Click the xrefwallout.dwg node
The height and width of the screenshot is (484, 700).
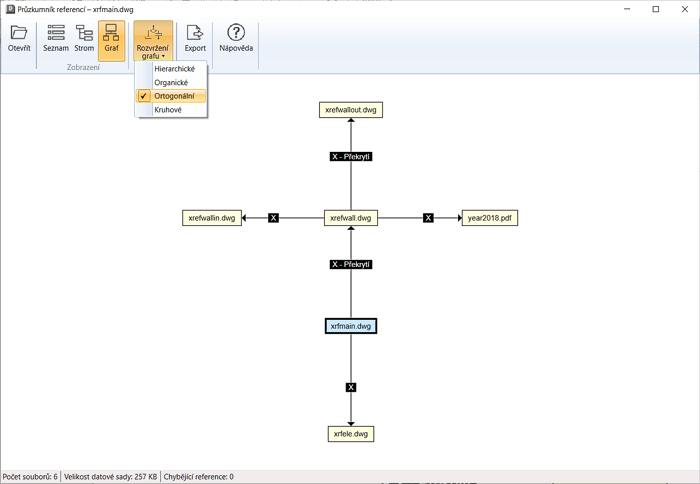(x=351, y=110)
